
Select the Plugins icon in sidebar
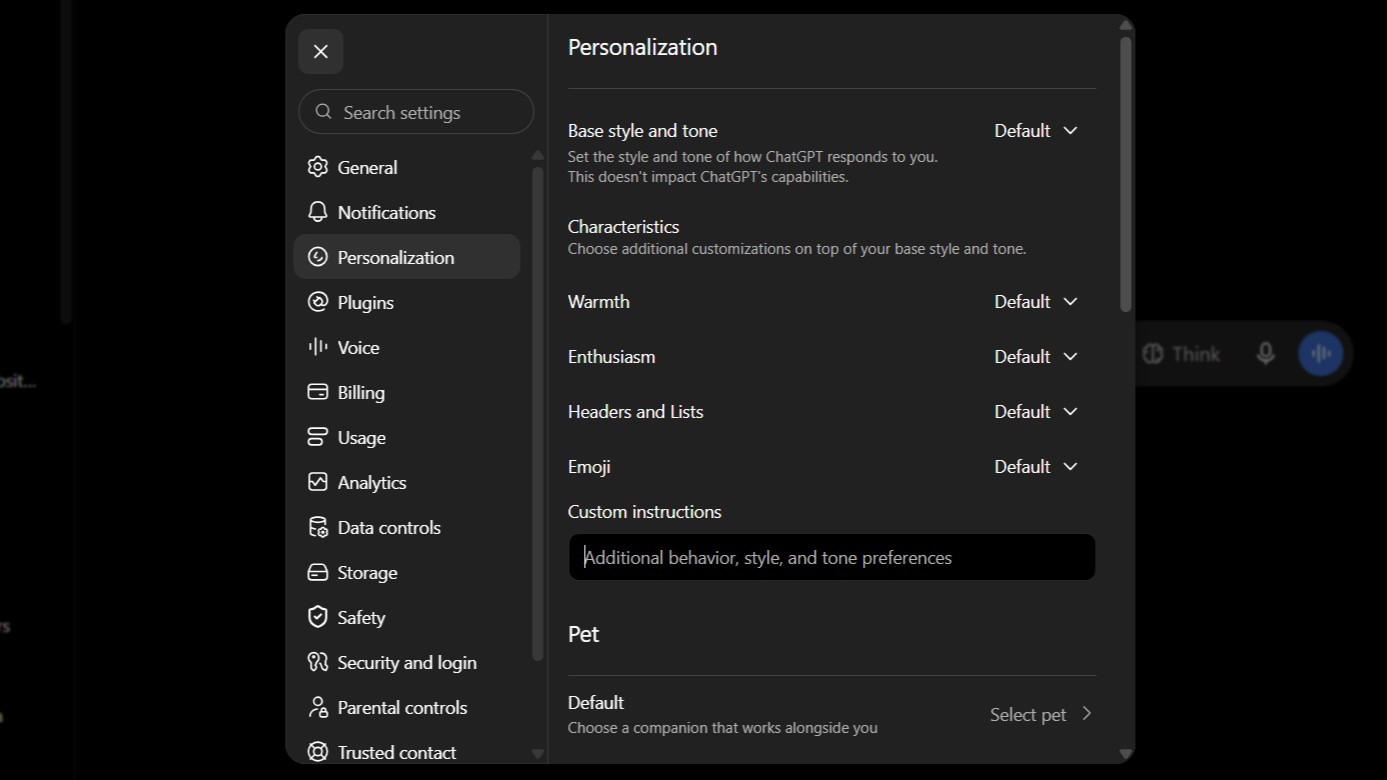tap(318, 302)
